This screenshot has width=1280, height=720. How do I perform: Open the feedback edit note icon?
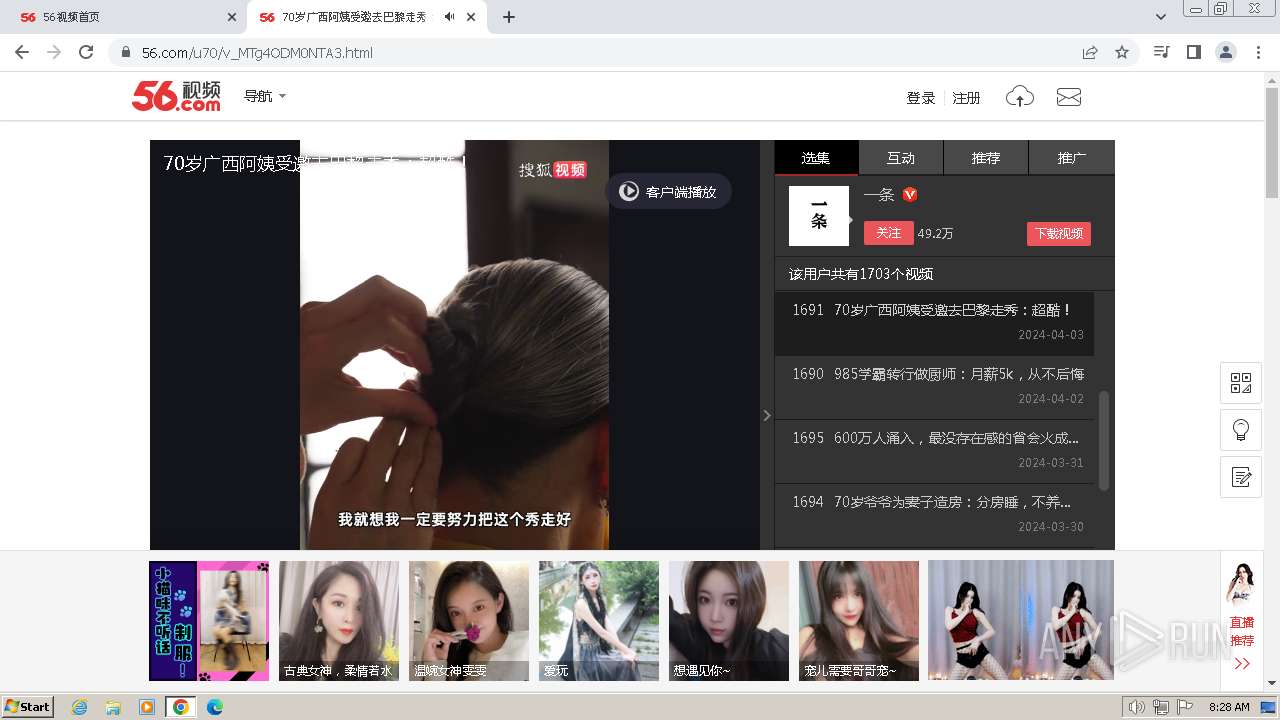point(1241,477)
